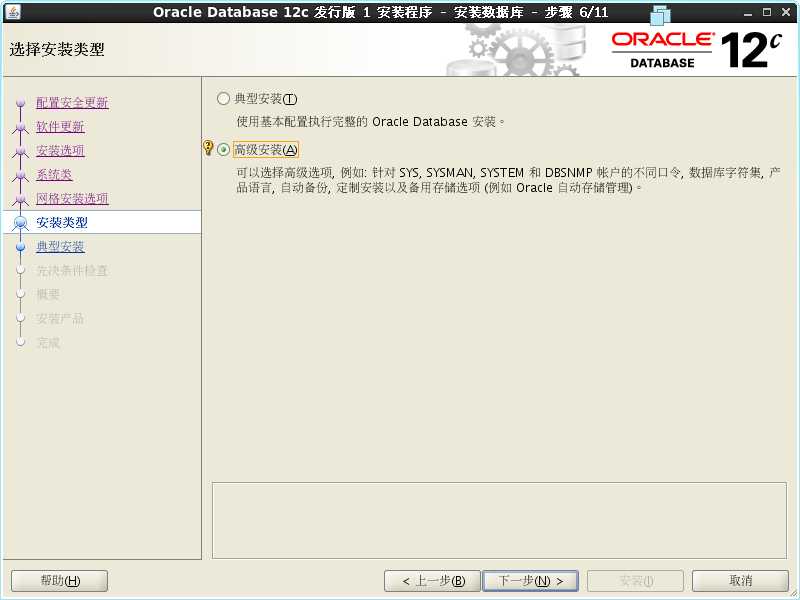Click the 典型安装 step bullet icon
The image size is (800, 600).
(x=20, y=246)
